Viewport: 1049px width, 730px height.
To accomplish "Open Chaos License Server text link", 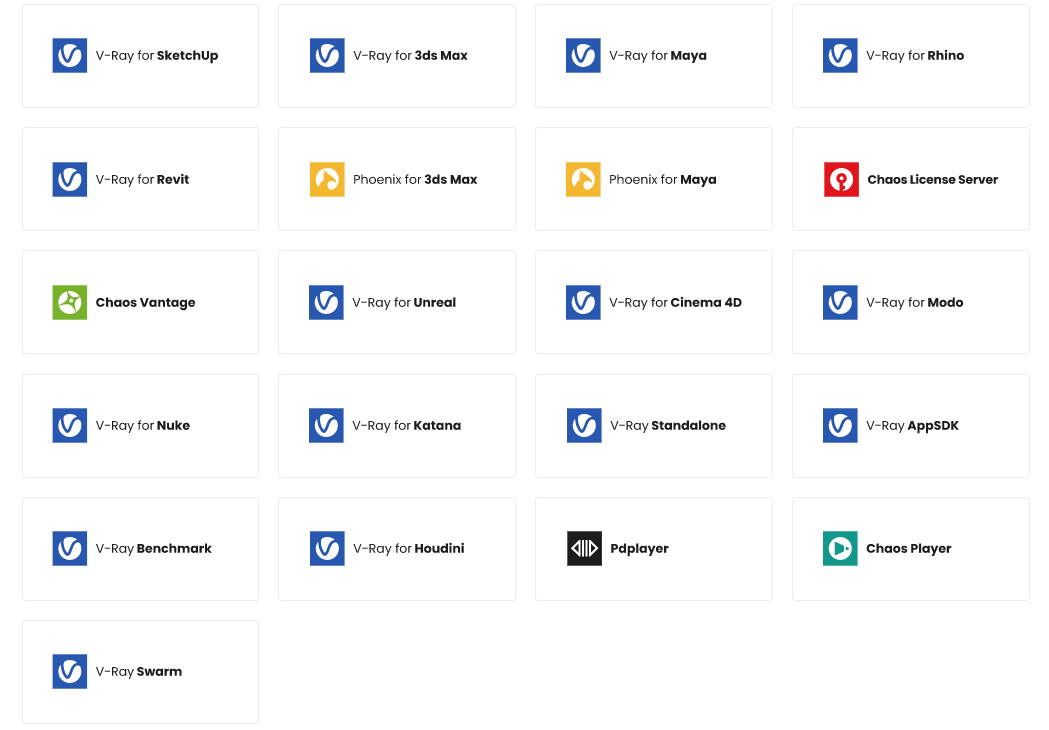I will pyautogui.click(x=932, y=179).
